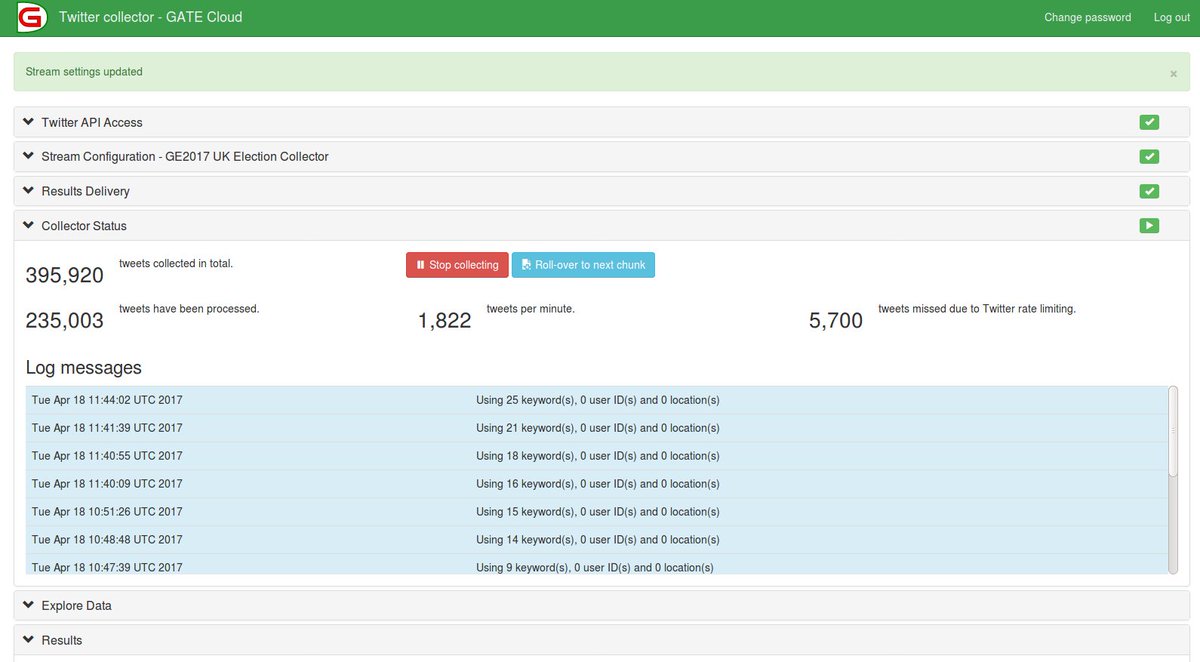The image size is (1200, 662).
Task: Open the Change password link
Action: tap(1087, 17)
